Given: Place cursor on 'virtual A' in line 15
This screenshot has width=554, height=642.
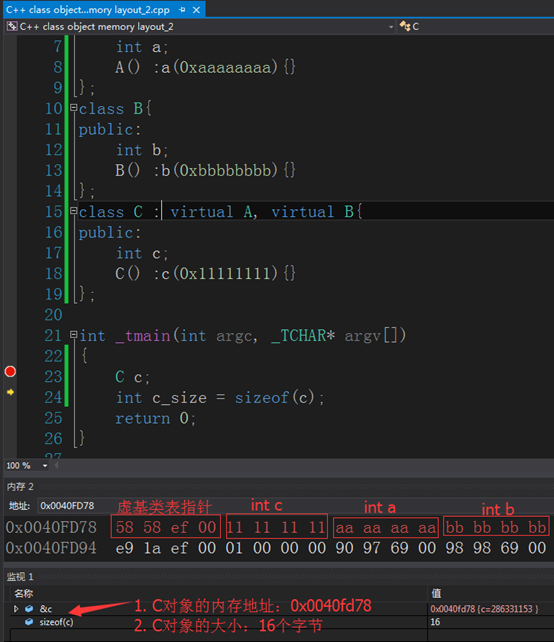Looking at the screenshot, I should pos(214,212).
